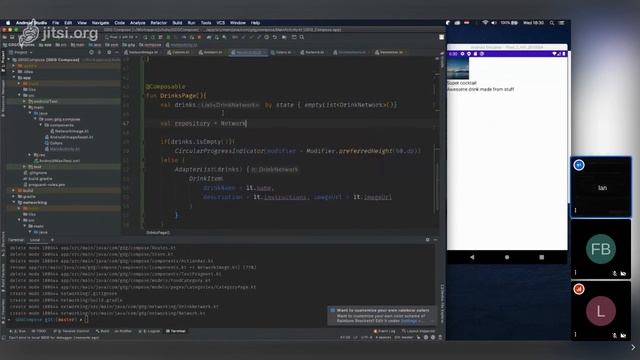Image resolution: width=640 pixels, height=360 pixels.
Task: Open the Build menu
Action: click(177, 23)
